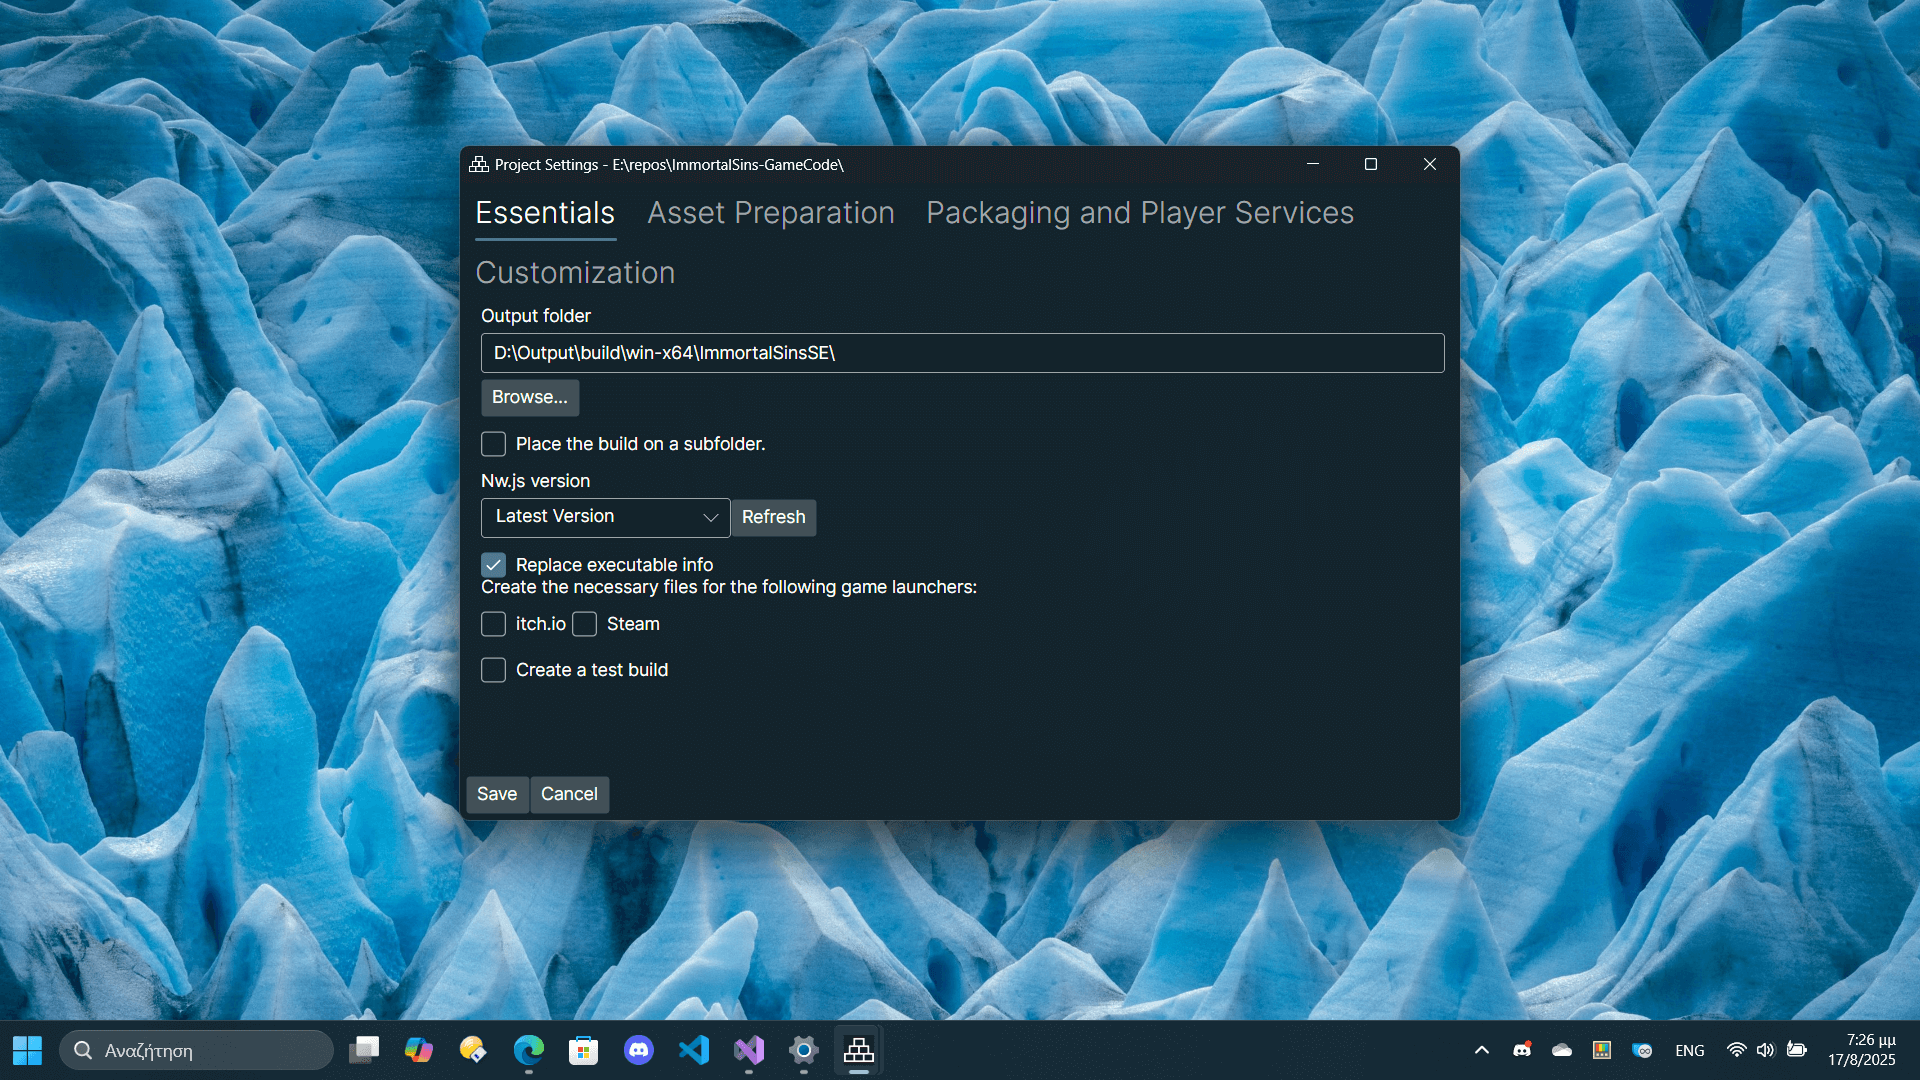Open the Microsoft Store taskbar icon

[x=584, y=1050]
